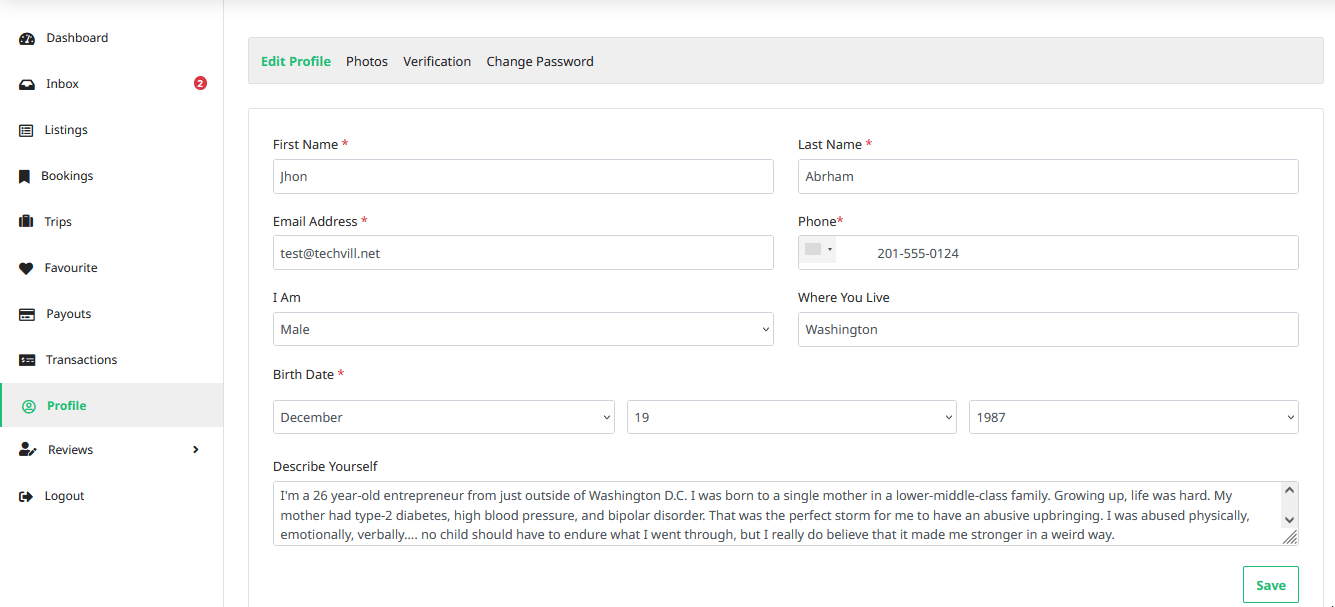Open the birth month dropdown showing December
Screen dimensions: 1335x607
(443, 417)
